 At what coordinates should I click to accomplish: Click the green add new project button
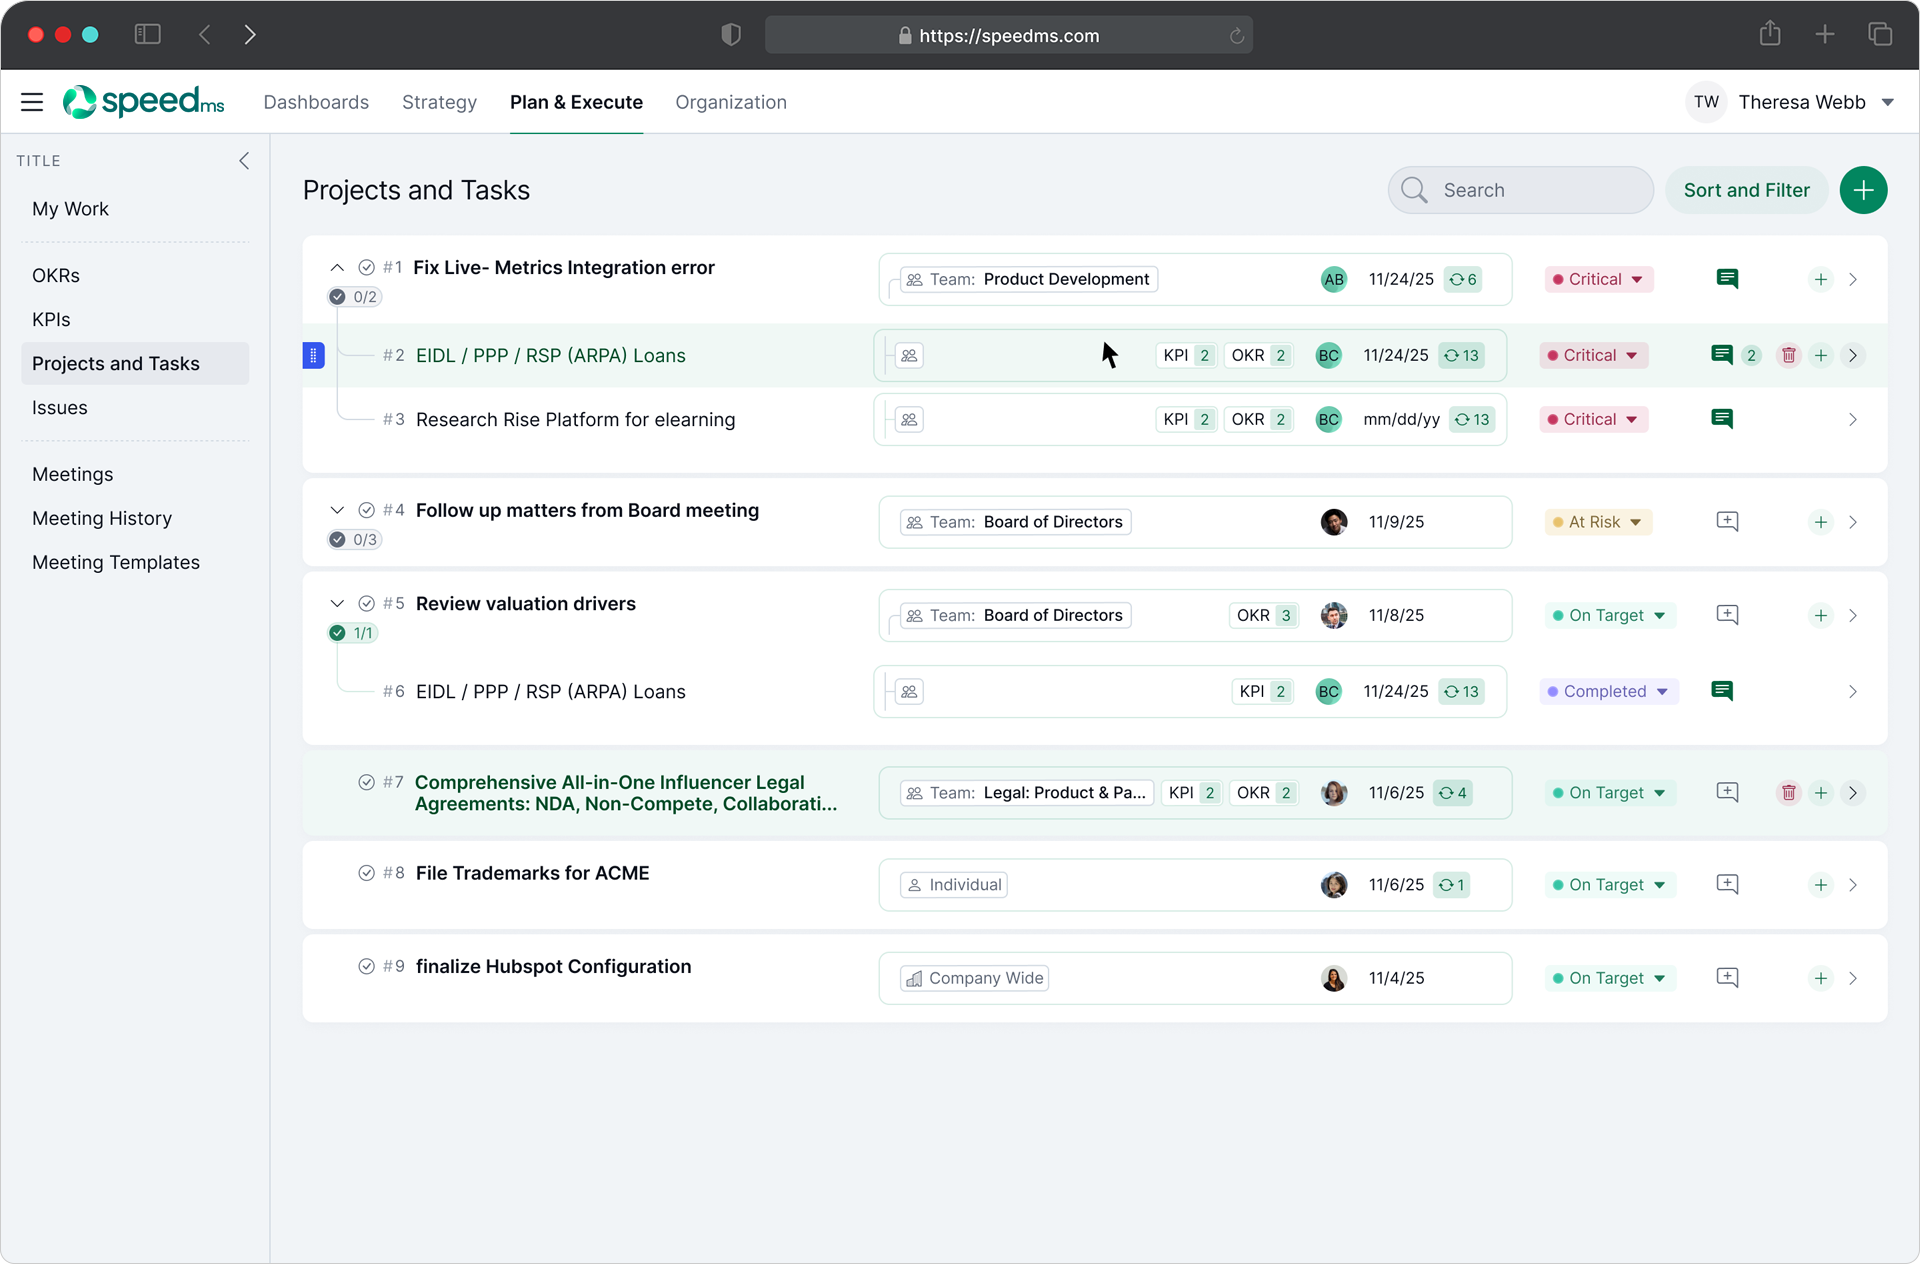1863,190
